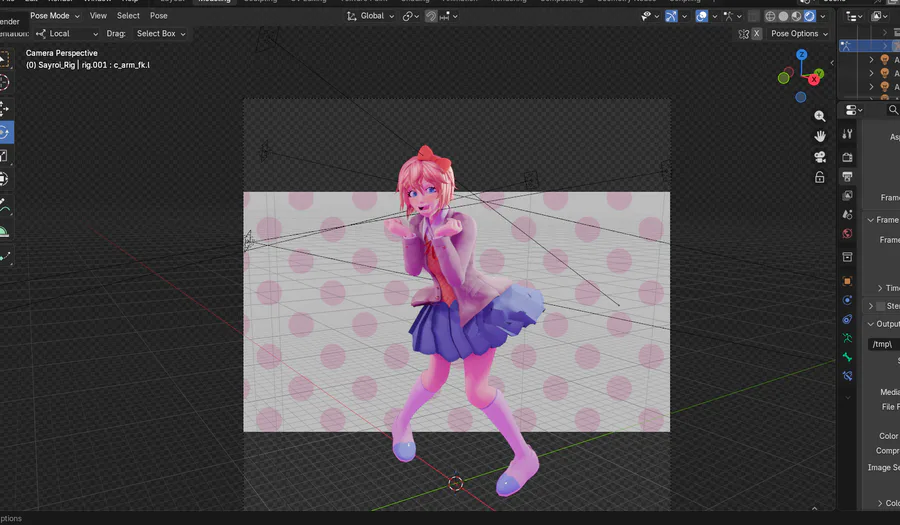Open the Select menu in viewport header

click(128, 16)
